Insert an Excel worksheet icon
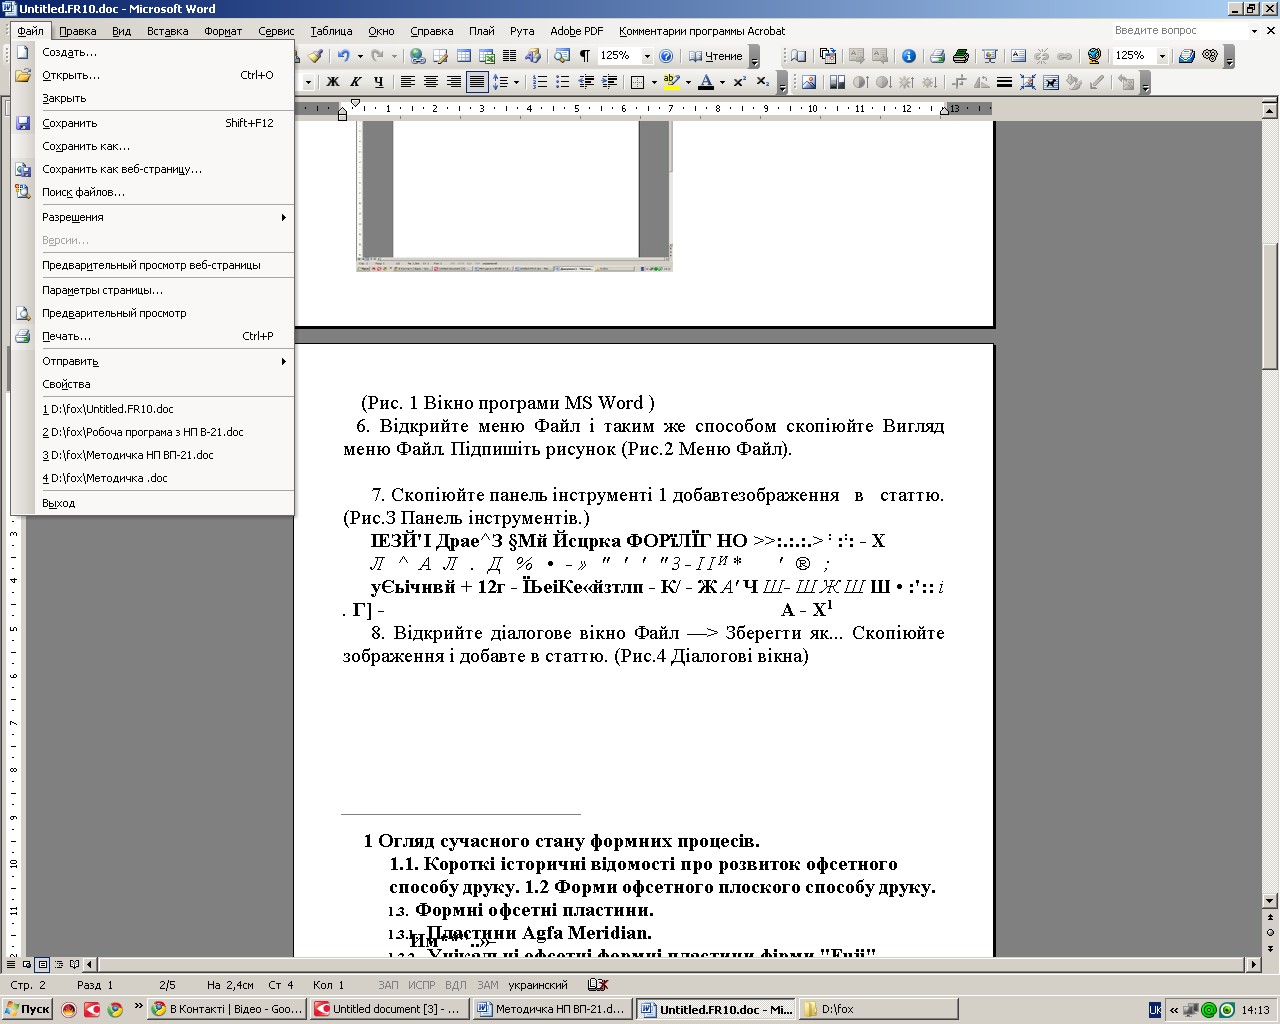 coord(486,56)
